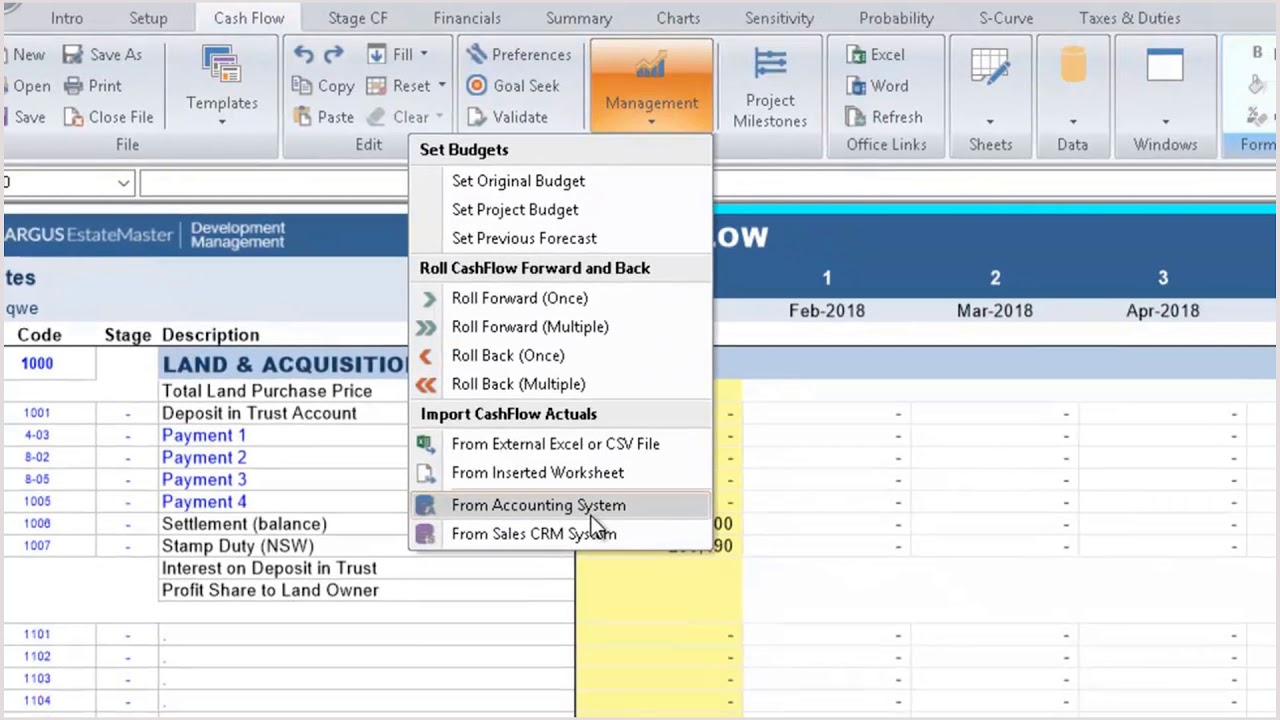Image resolution: width=1280 pixels, height=720 pixels.
Task: Open the Data ribbon button
Action: (x=1073, y=86)
